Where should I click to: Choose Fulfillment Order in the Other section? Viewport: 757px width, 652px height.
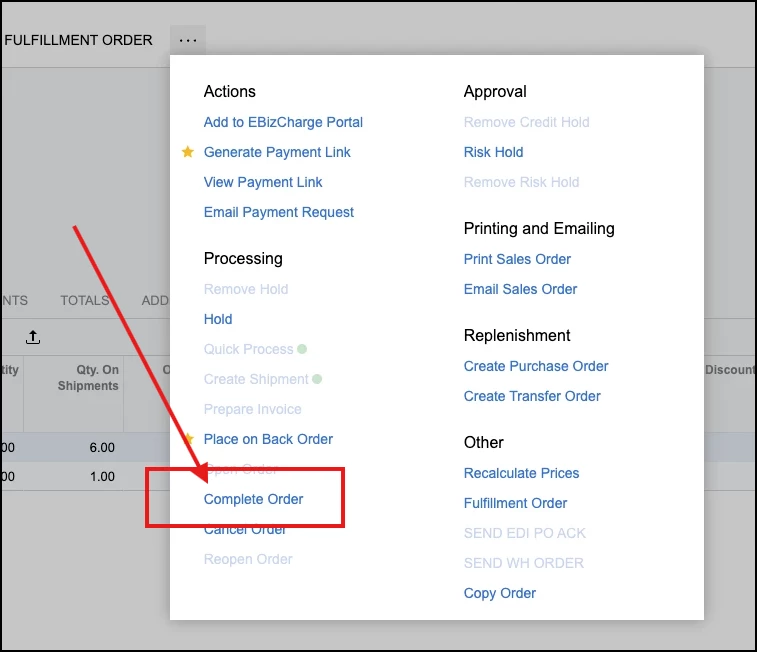coord(515,503)
